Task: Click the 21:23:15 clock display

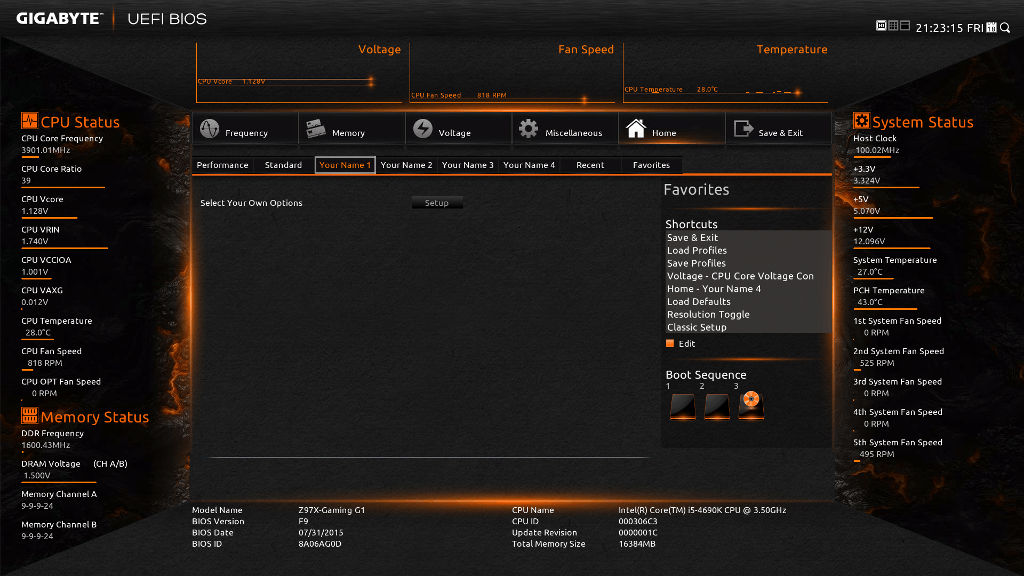Action: 940,28
